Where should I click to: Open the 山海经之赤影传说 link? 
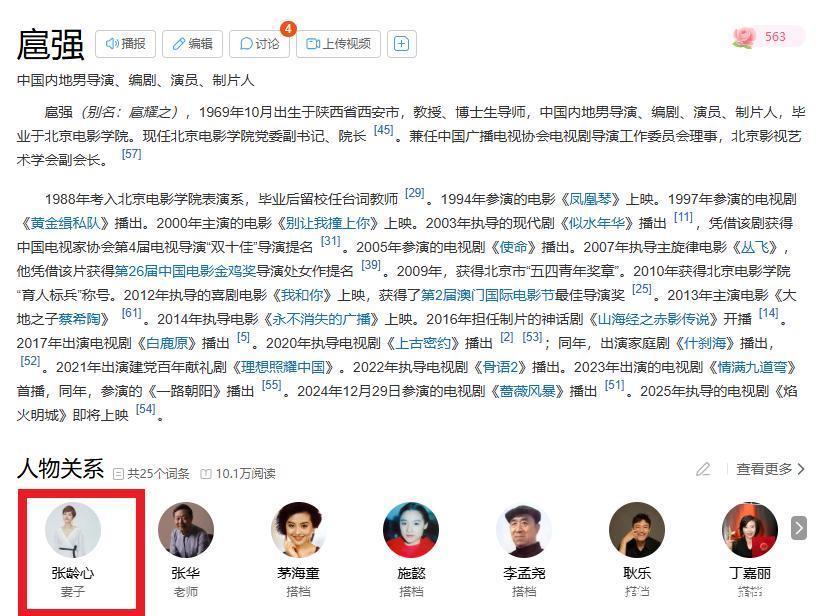click(657, 319)
